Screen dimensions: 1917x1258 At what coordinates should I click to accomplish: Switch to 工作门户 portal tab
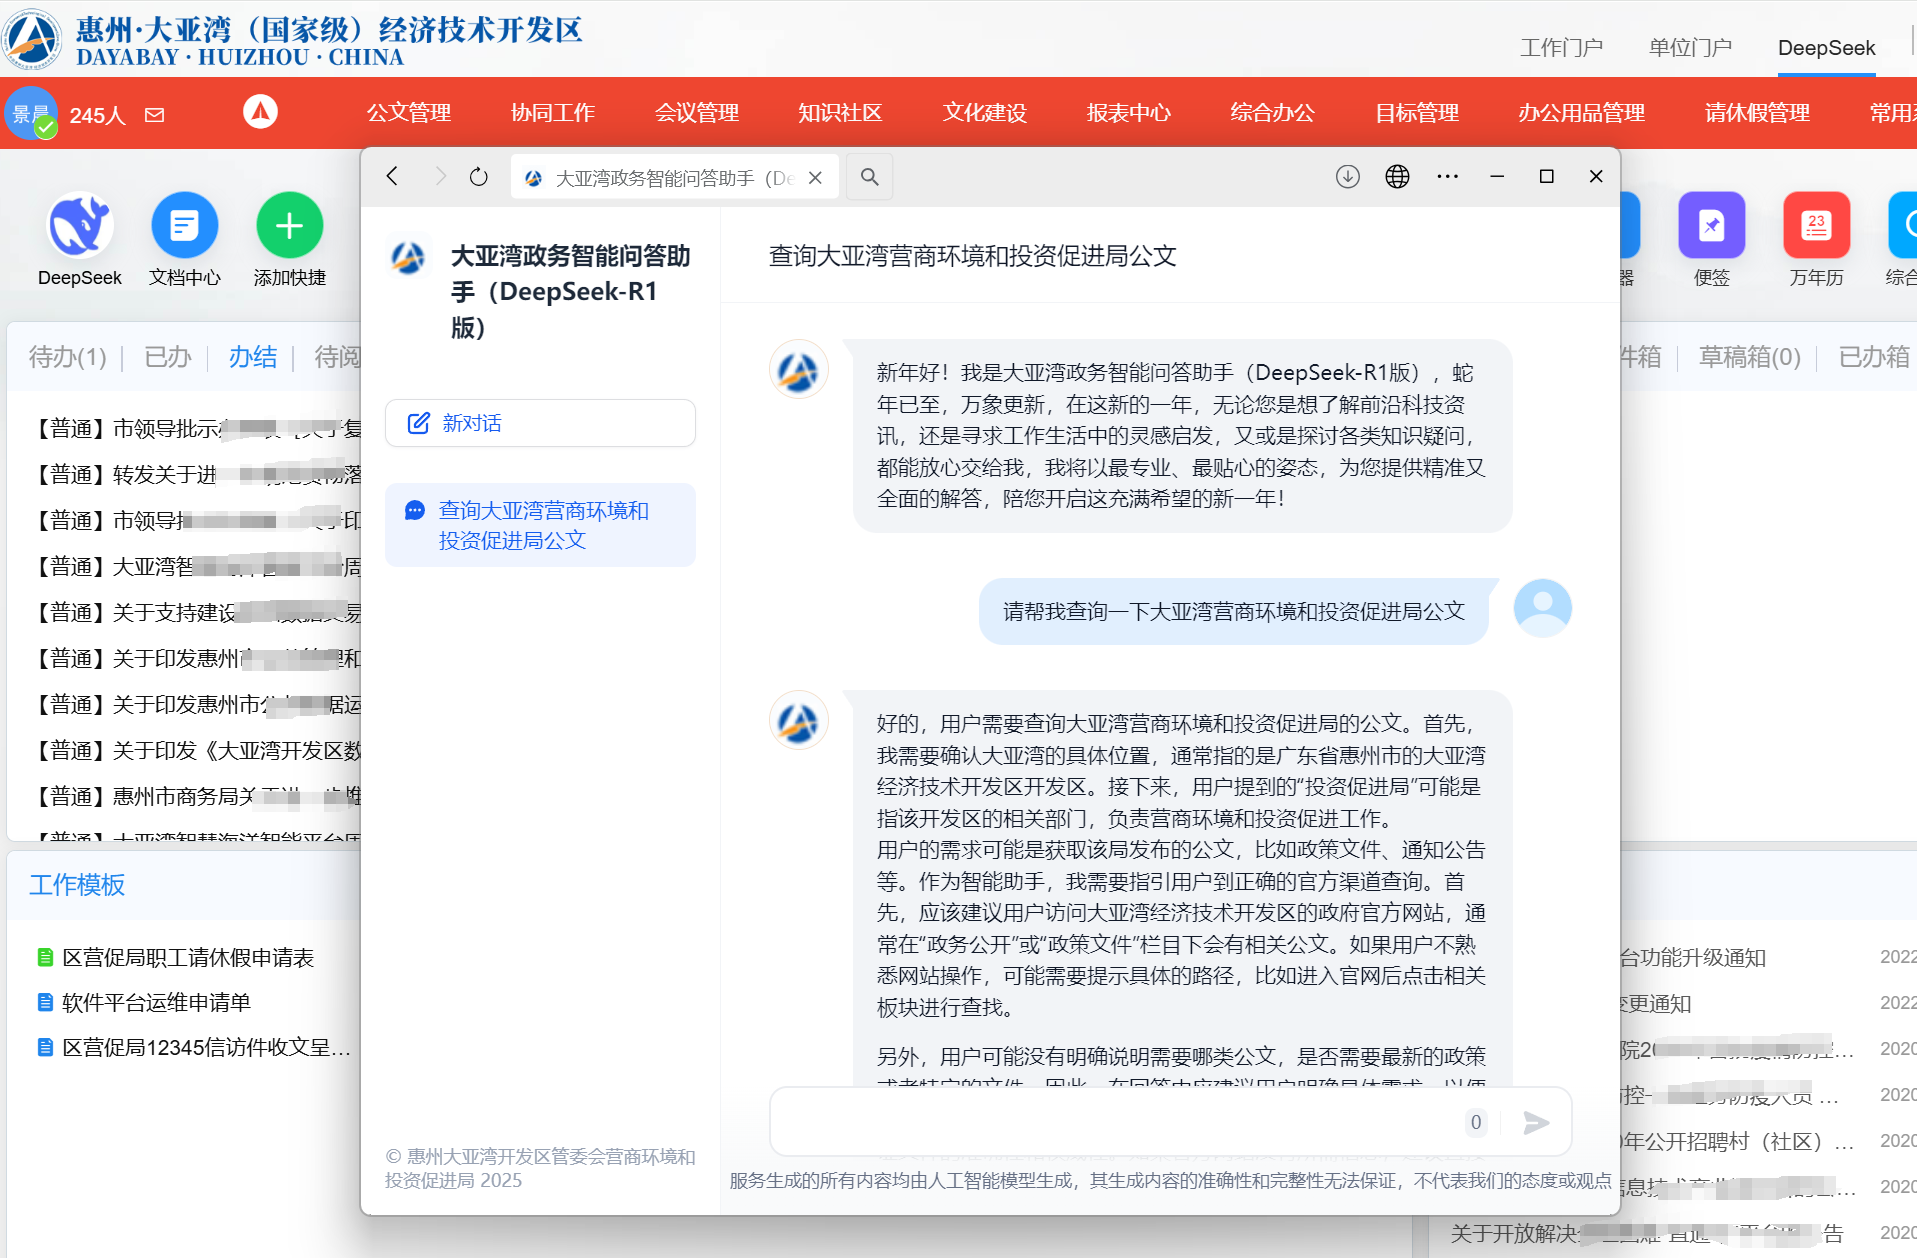point(1561,48)
